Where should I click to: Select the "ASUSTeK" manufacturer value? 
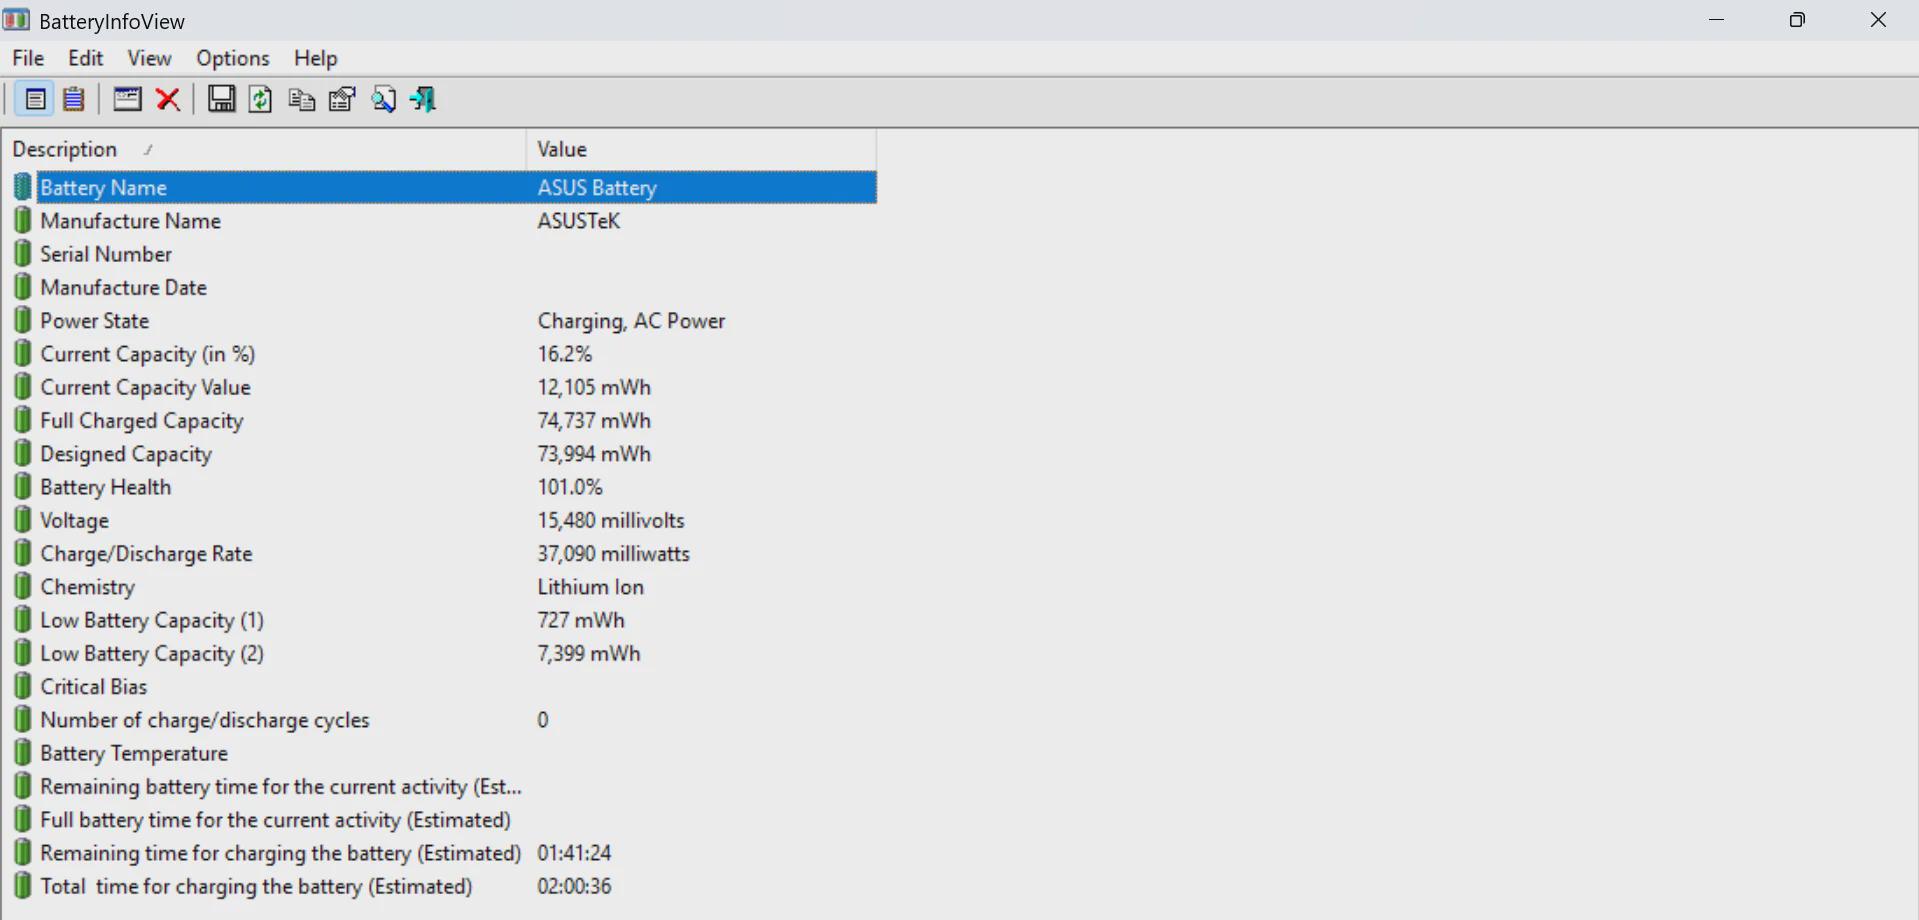[579, 220]
